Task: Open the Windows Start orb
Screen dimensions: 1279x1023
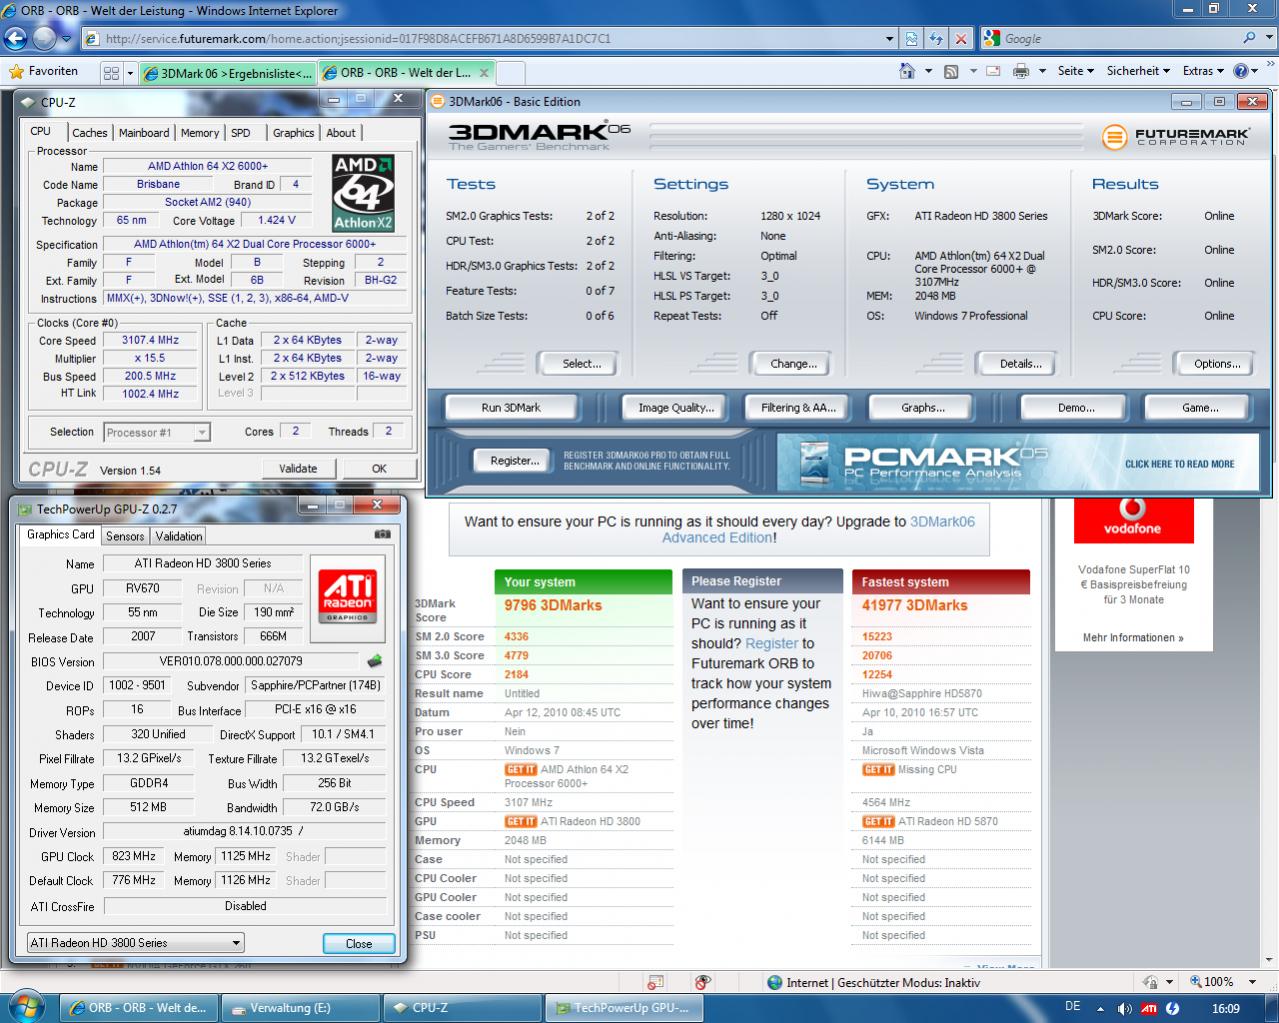Action: (x=26, y=1006)
